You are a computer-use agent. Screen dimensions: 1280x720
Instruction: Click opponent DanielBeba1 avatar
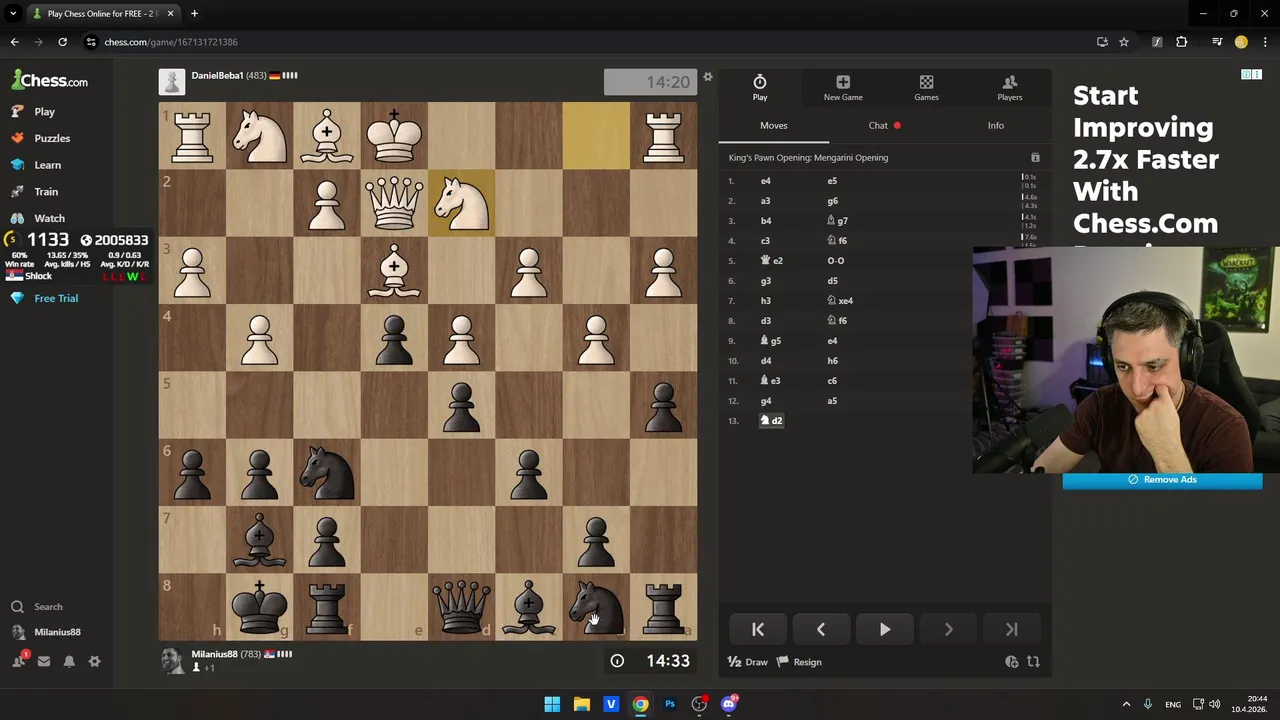[172, 82]
